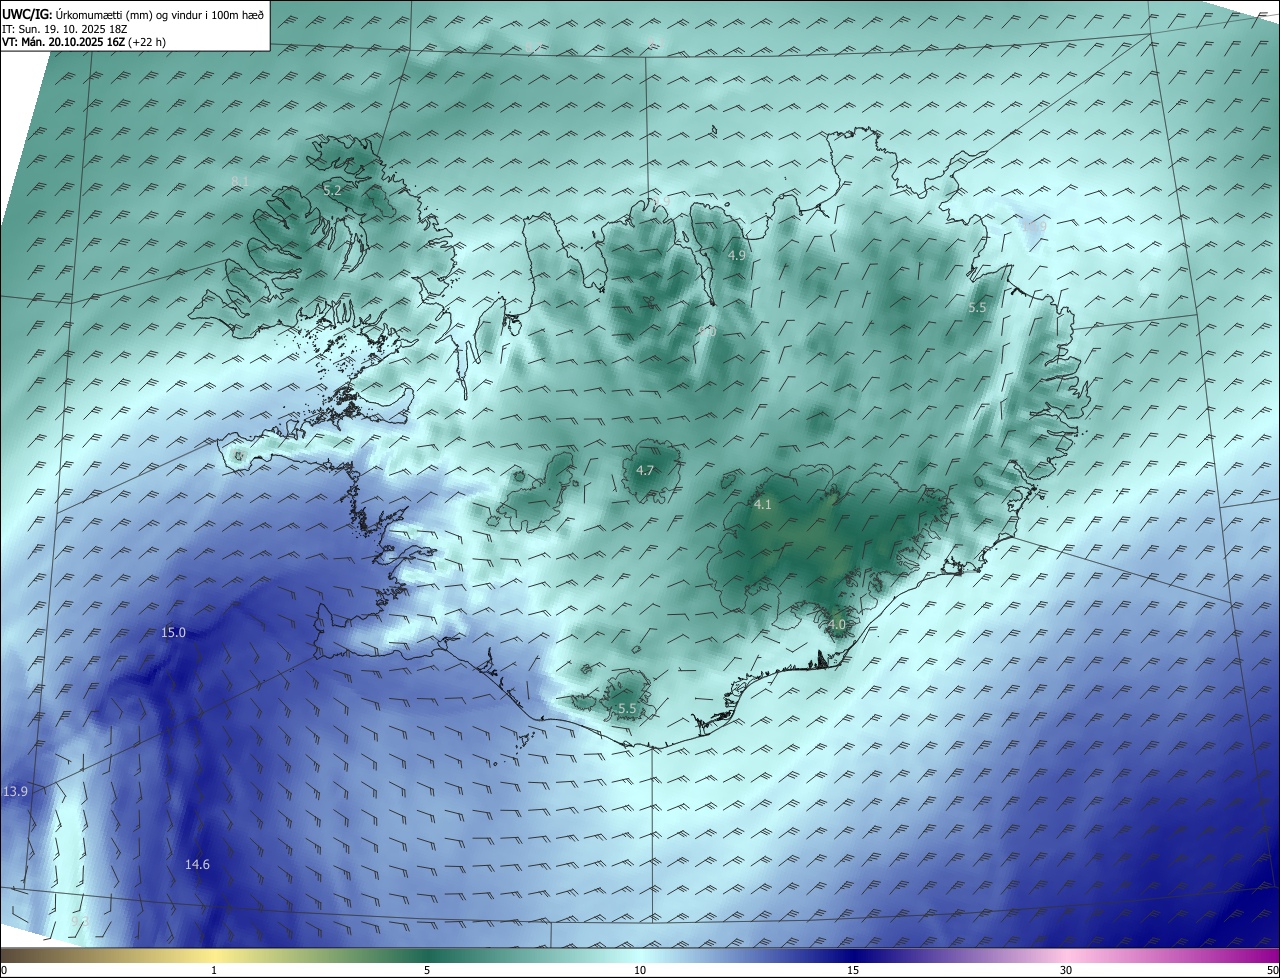Click the colorbar tick labeled 5
The width and height of the screenshot is (1280, 978).
tap(427, 970)
